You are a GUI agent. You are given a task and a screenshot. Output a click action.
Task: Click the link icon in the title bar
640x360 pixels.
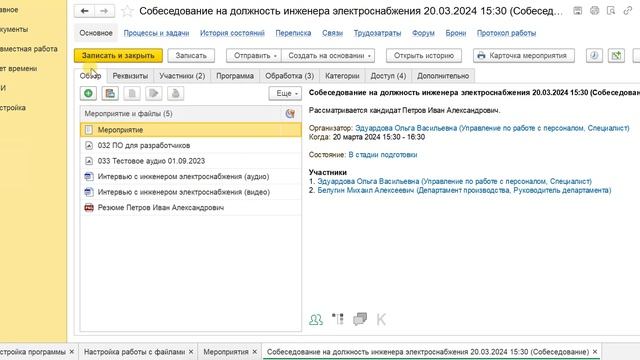pos(628,11)
